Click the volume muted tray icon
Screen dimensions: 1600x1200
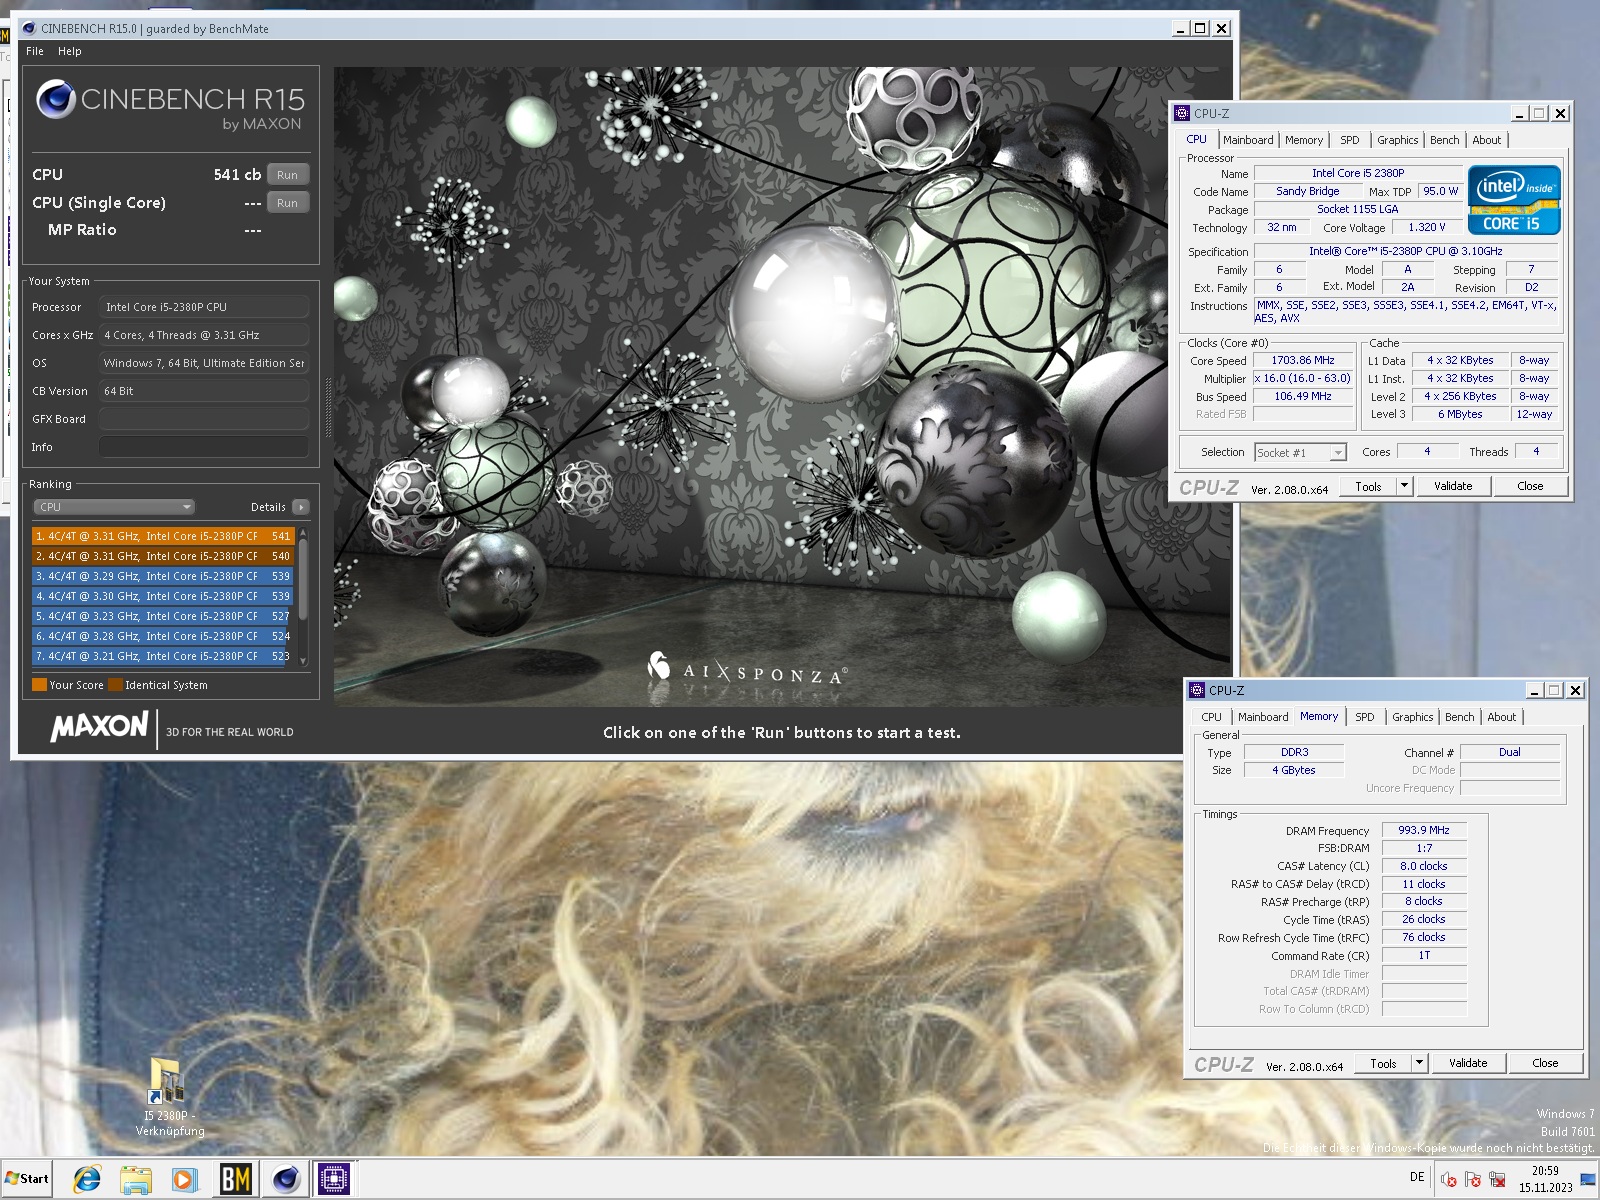click(x=1448, y=1179)
